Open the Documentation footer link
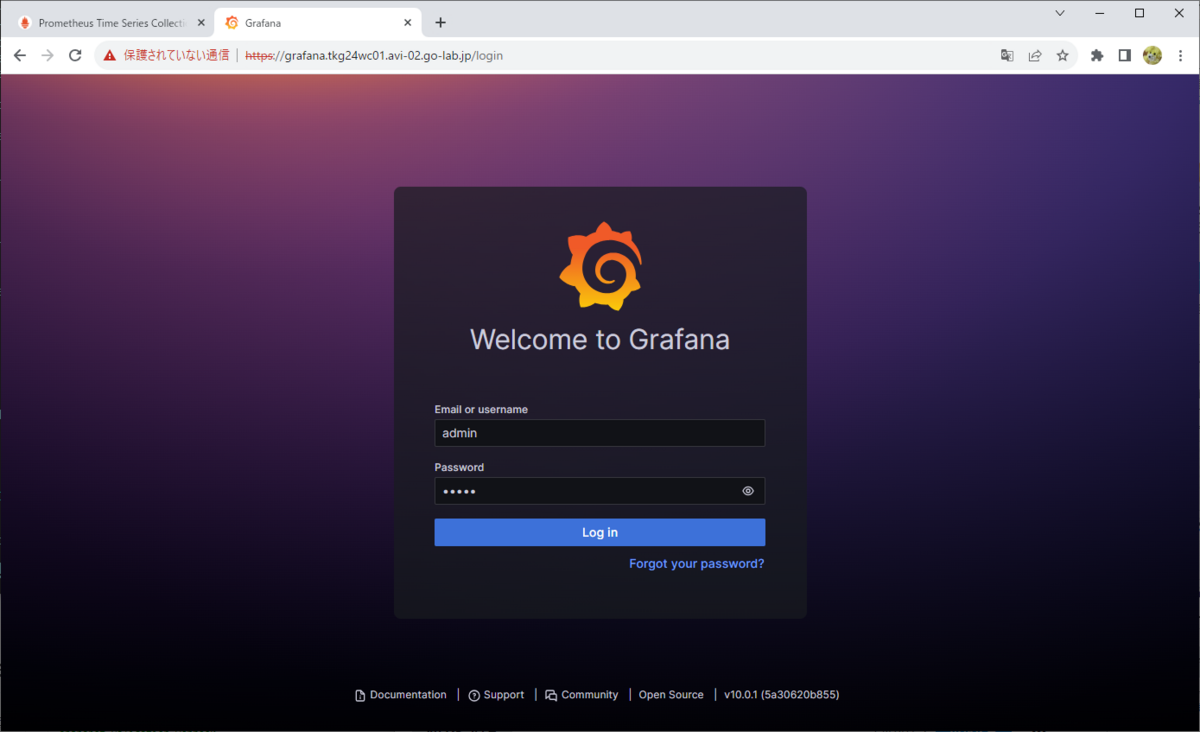The image size is (1200, 732). coord(401,695)
